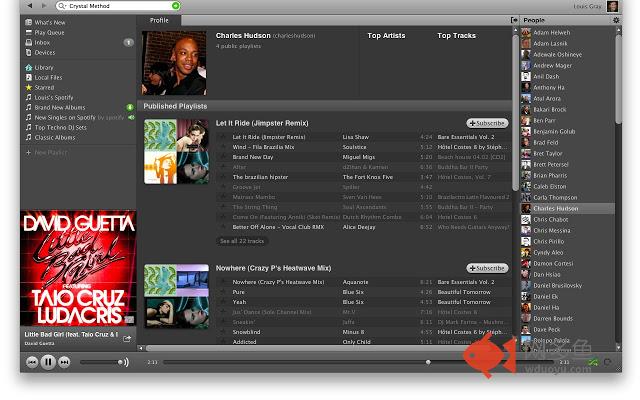The width and height of the screenshot is (640, 400).
Task: Open Top Artists section
Action: (x=386, y=36)
